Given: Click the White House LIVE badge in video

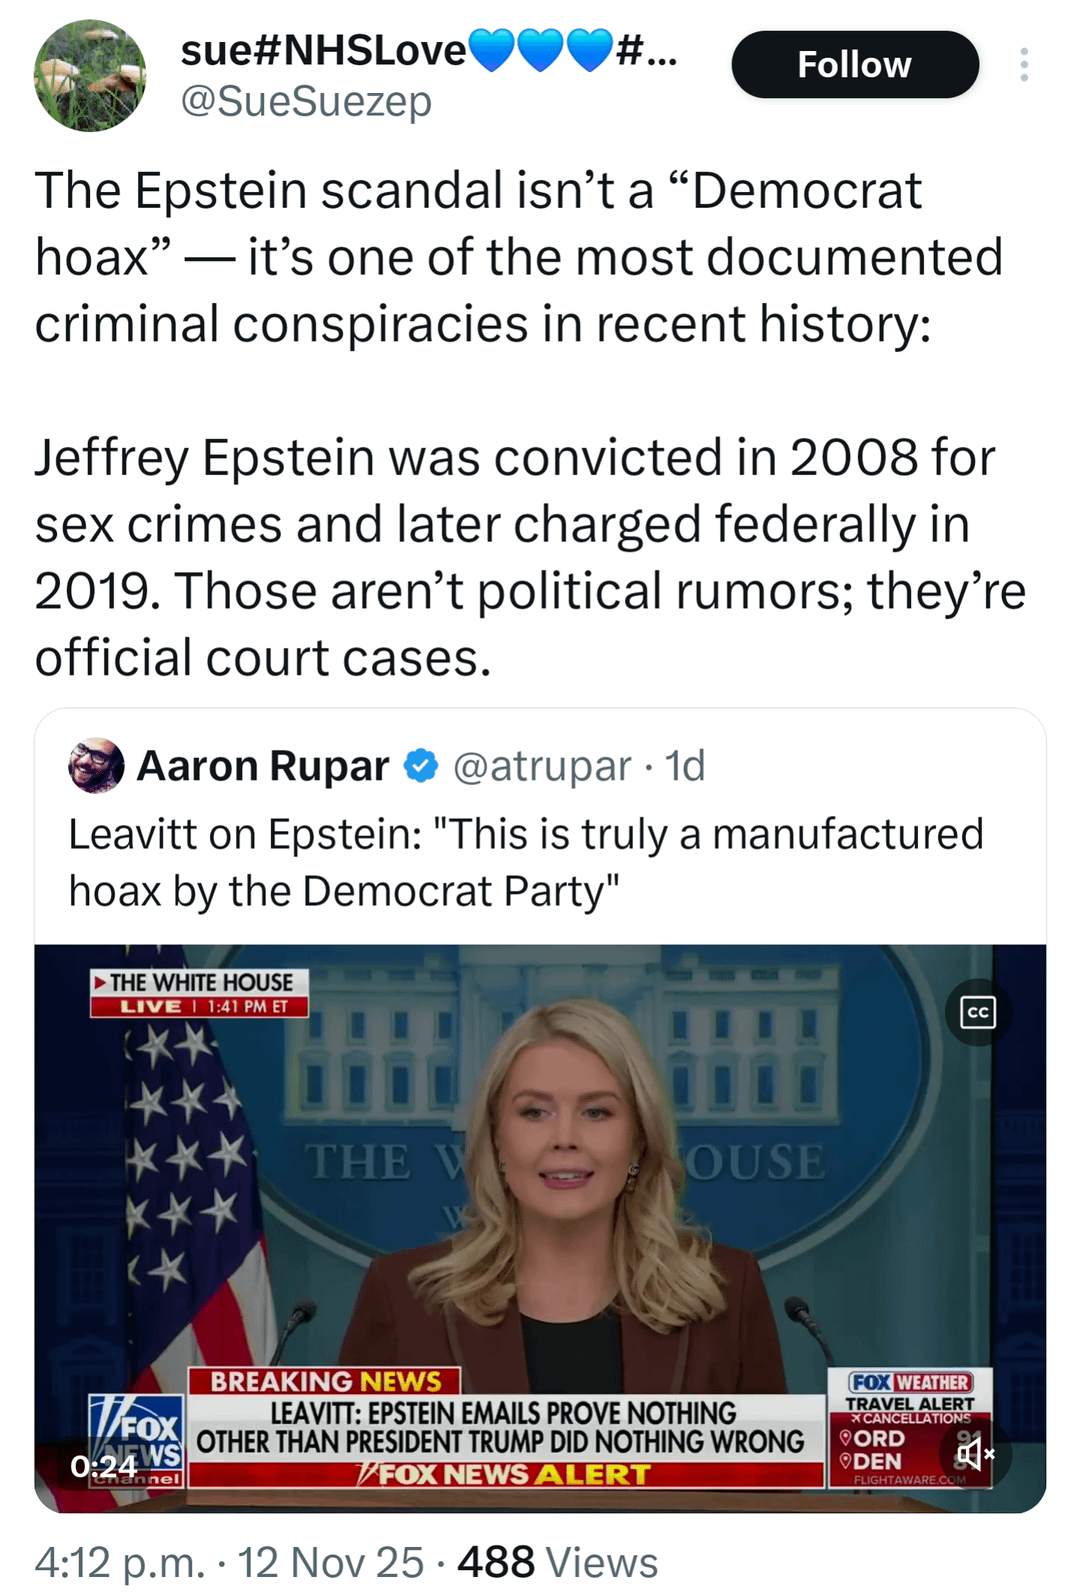Looking at the screenshot, I should (199, 993).
